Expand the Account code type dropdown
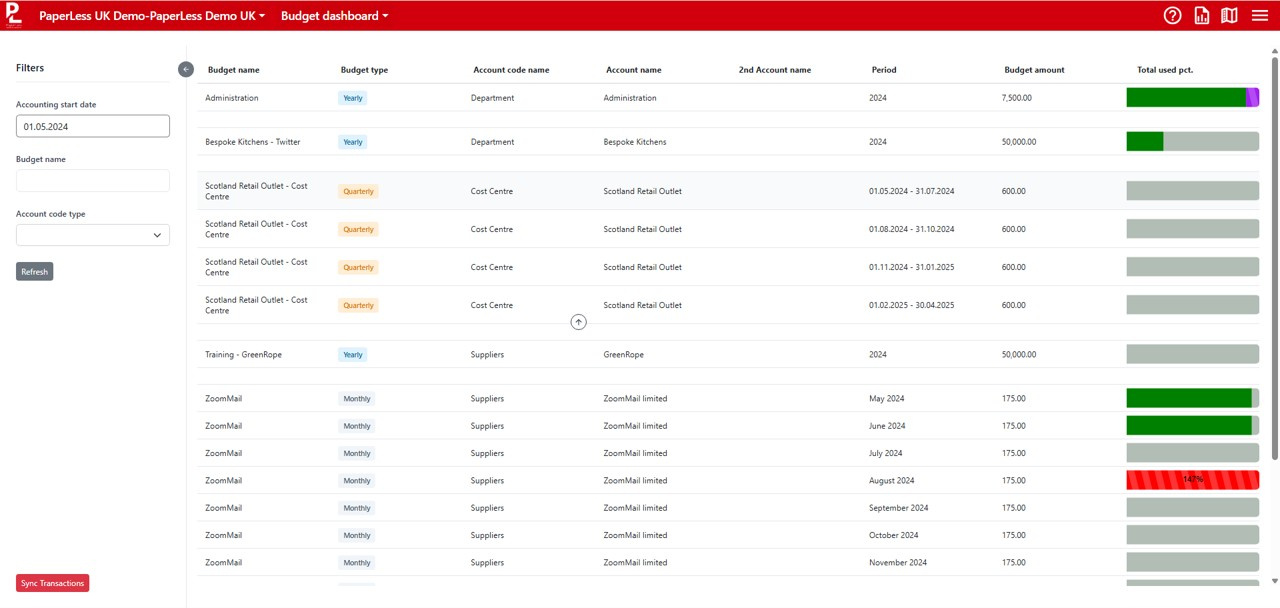Screen dimensions: 1280x608 93,235
